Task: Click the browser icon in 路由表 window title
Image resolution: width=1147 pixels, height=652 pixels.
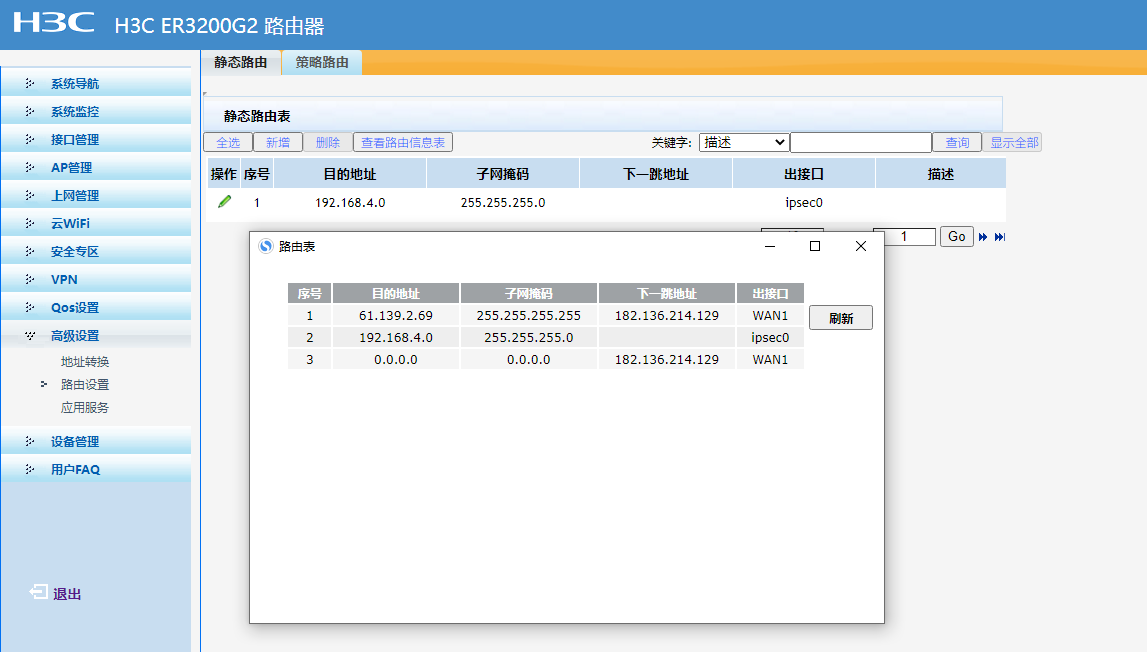Action: click(266, 247)
